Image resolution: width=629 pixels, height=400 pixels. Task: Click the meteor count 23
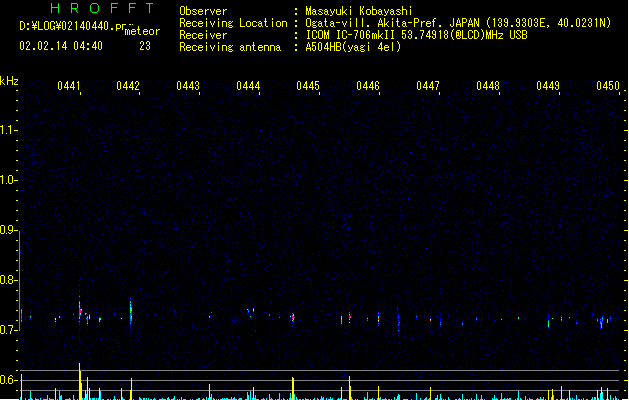[145, 46]
